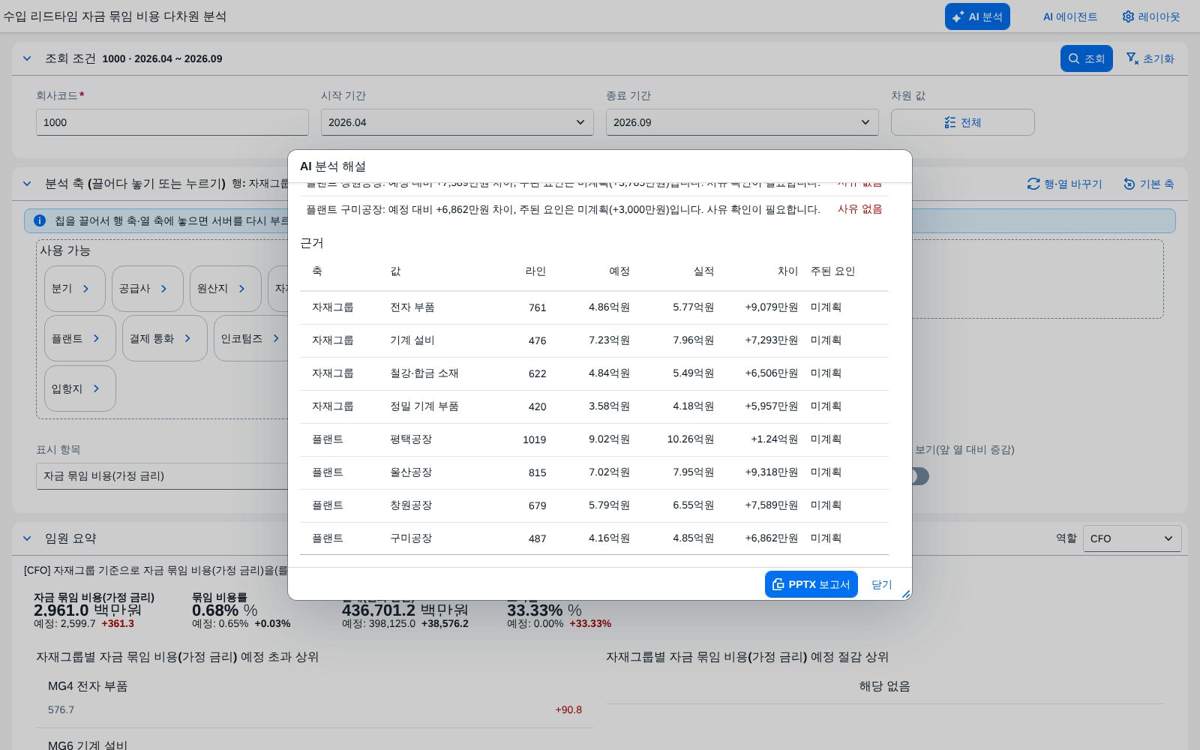Click the 울산공장 table cell
Viewport: 1200px width, 750px height.
point(411,472)
